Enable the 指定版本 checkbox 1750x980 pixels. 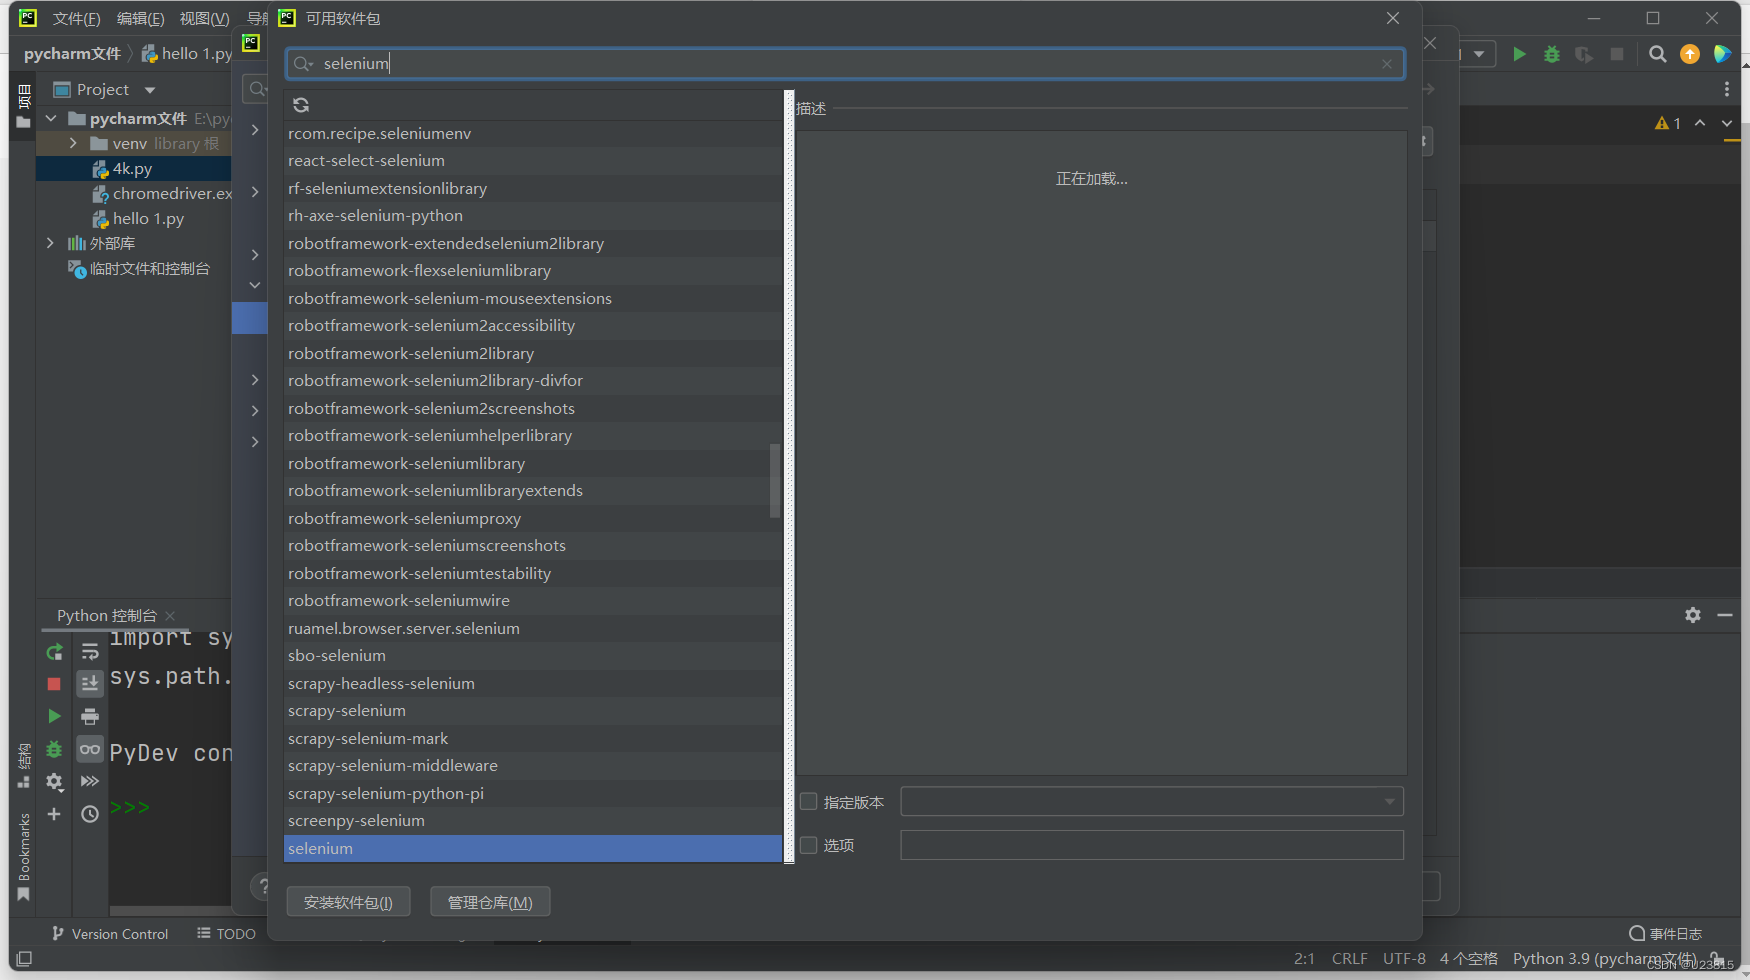coord(809,801)
